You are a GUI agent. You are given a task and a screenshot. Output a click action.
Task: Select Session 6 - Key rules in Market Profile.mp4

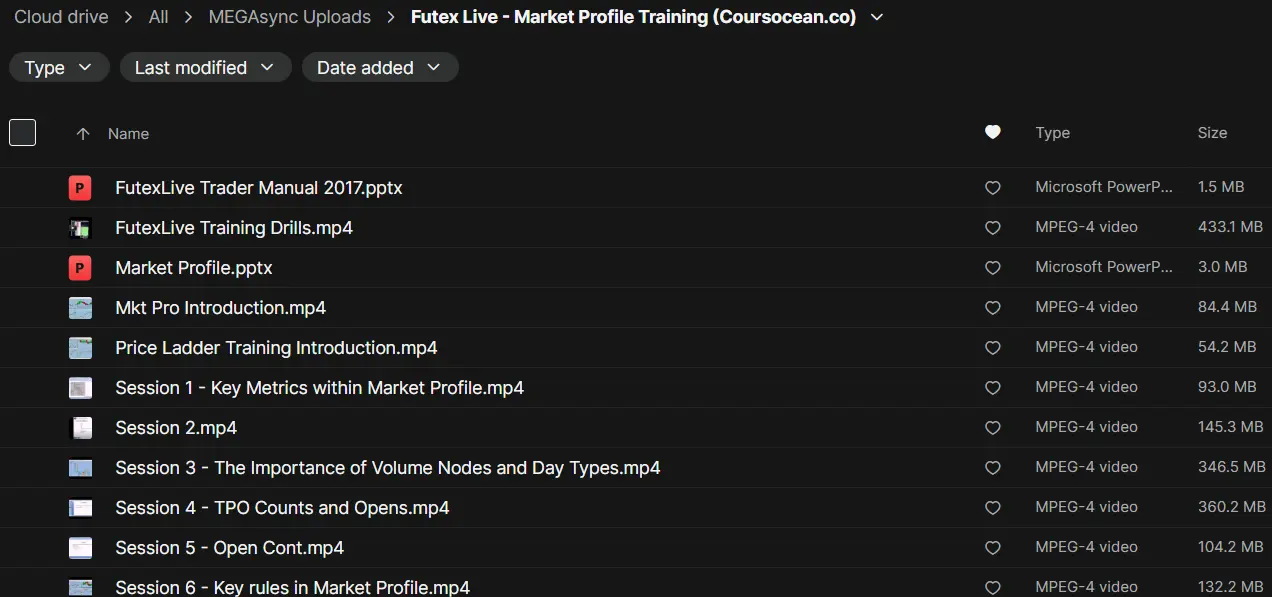pyautogui.click(x=293, y=587)
